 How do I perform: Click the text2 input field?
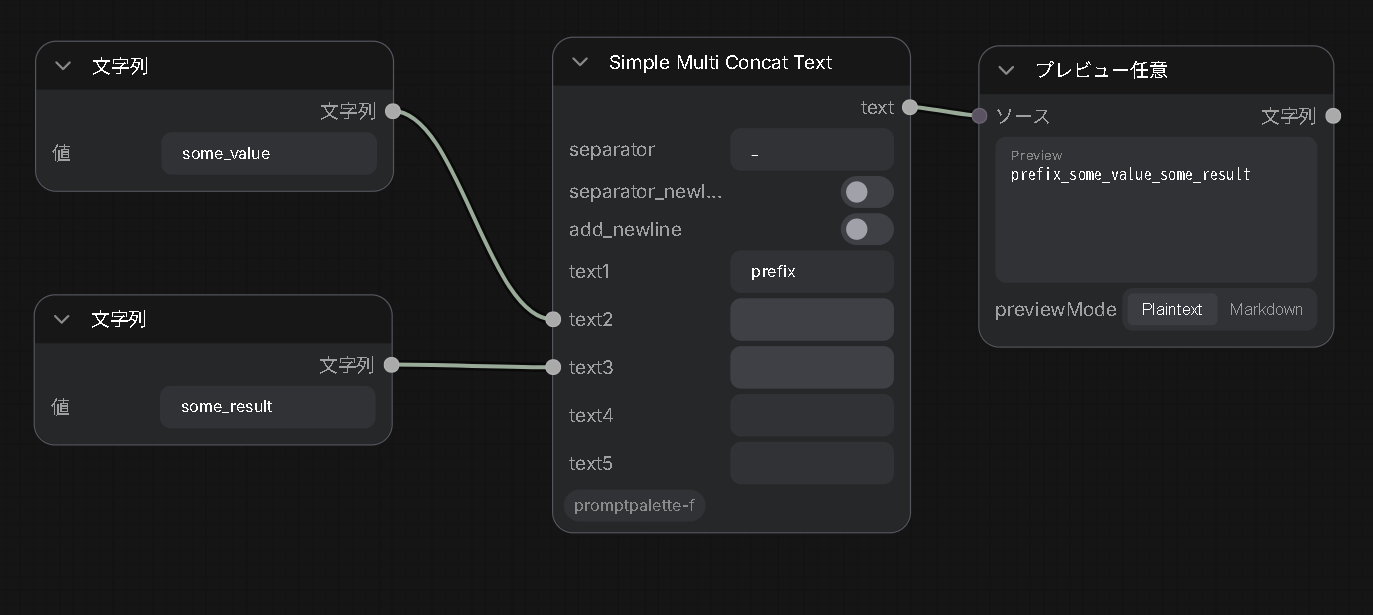(x=812, y=320)
